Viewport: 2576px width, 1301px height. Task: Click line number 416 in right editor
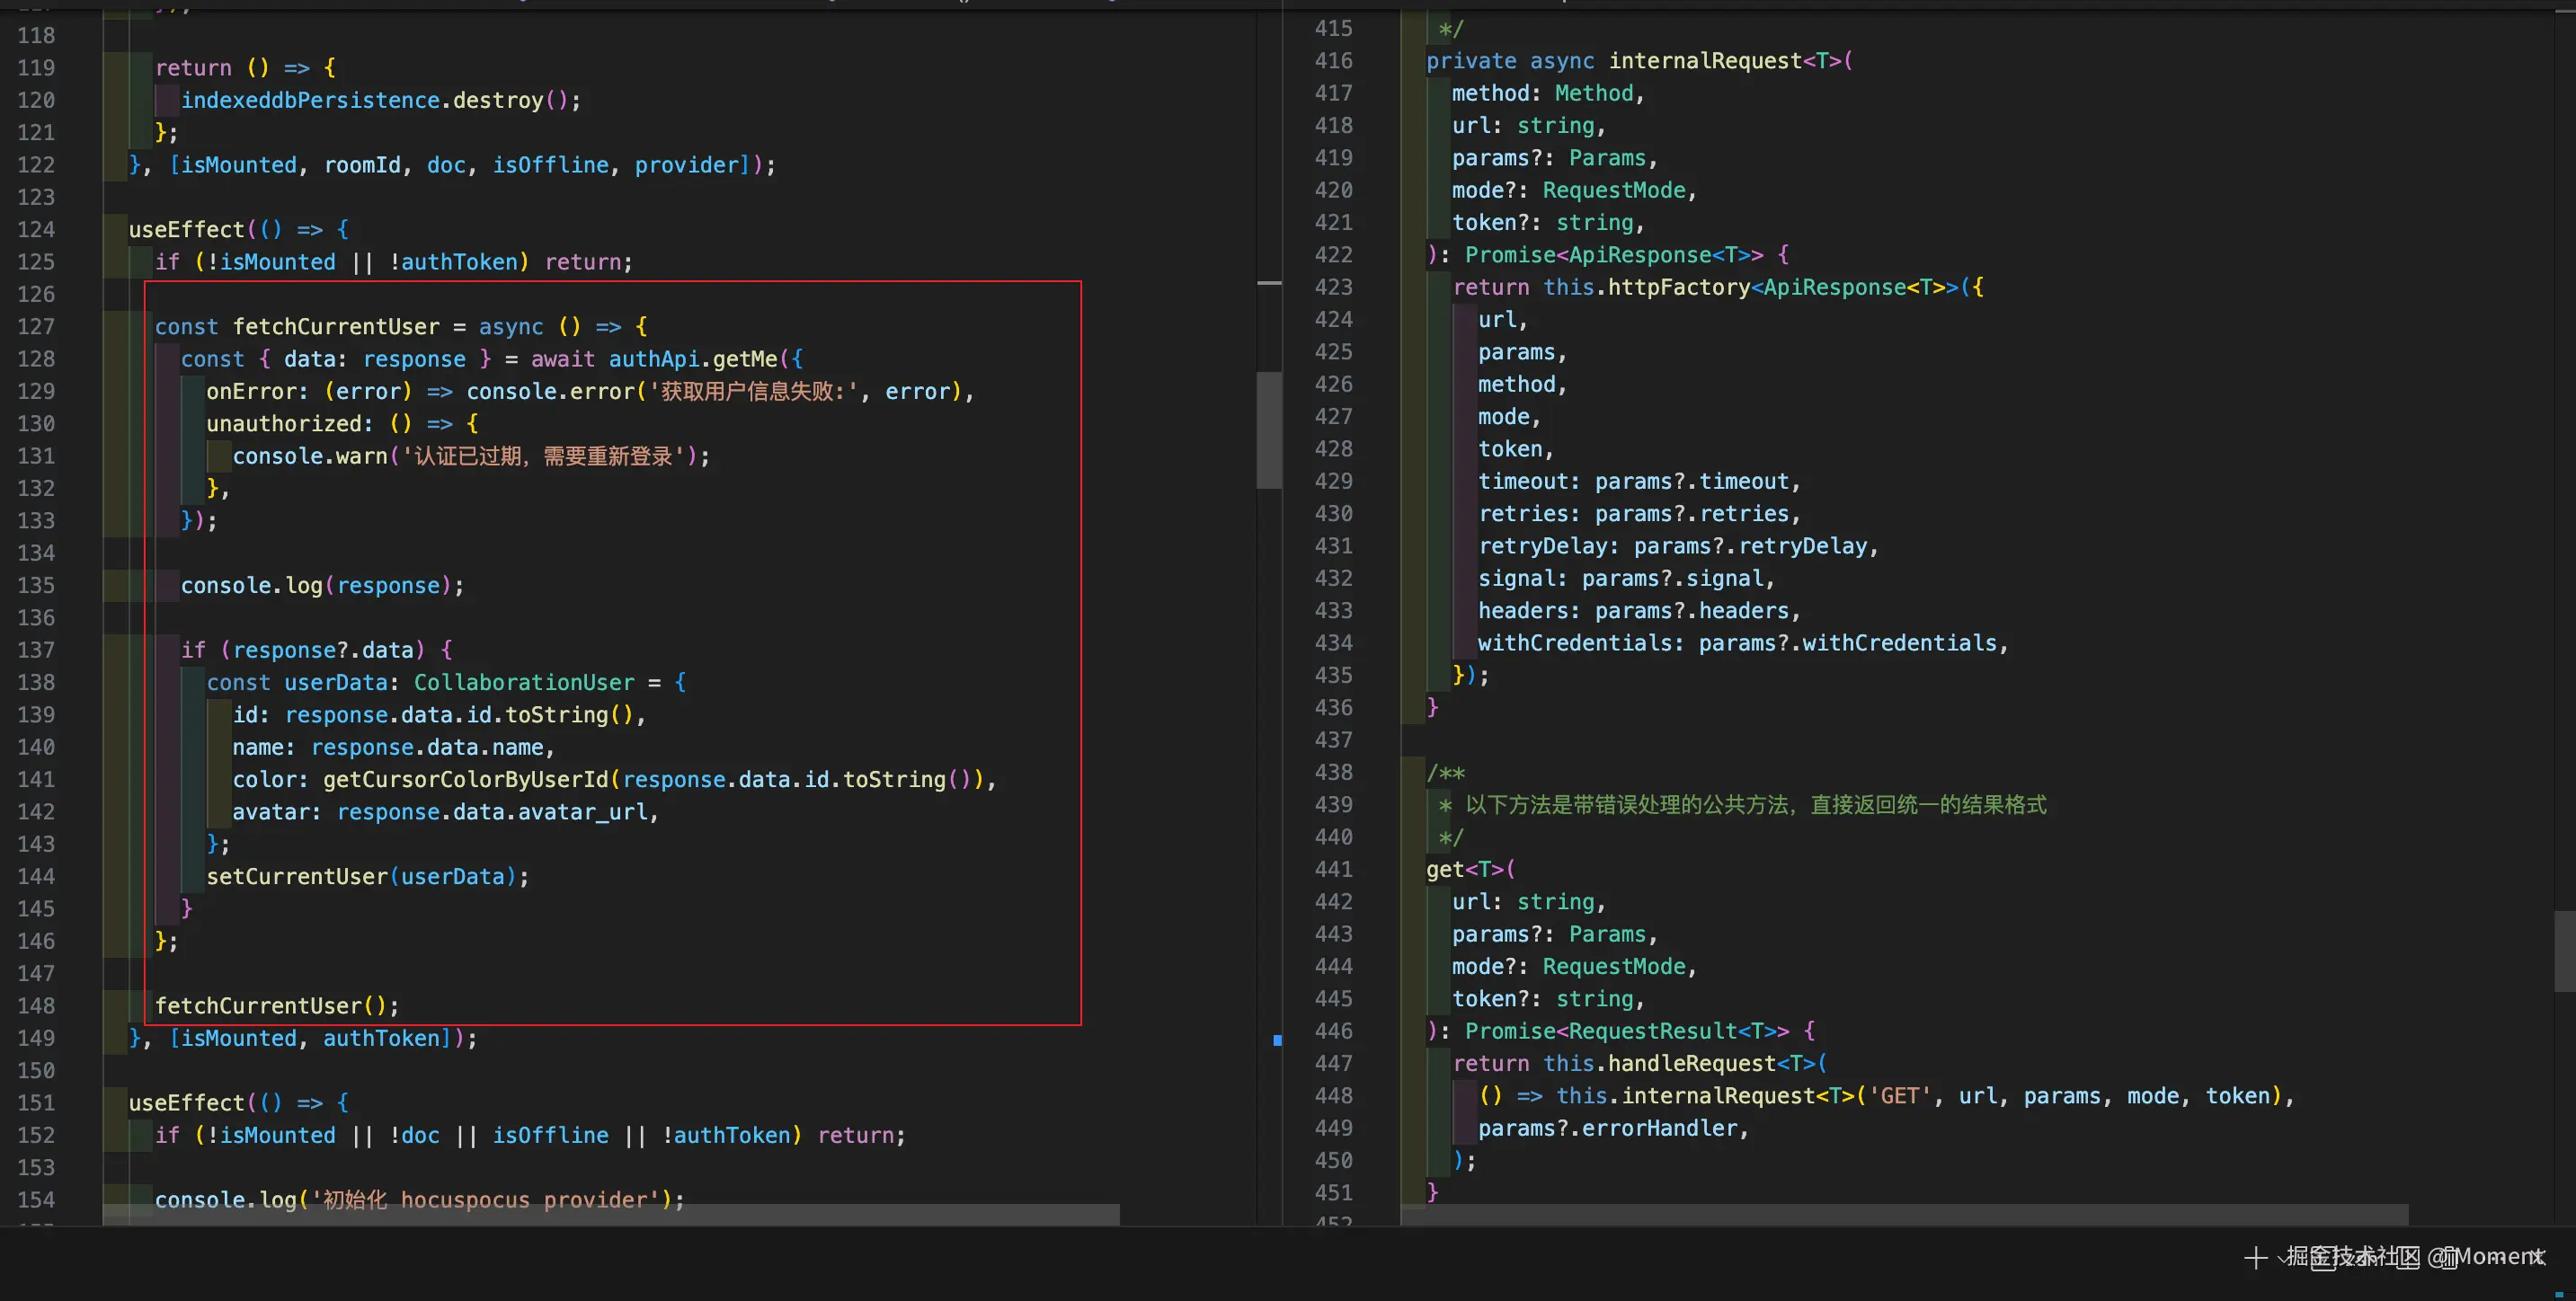[x=1333, y=61]
